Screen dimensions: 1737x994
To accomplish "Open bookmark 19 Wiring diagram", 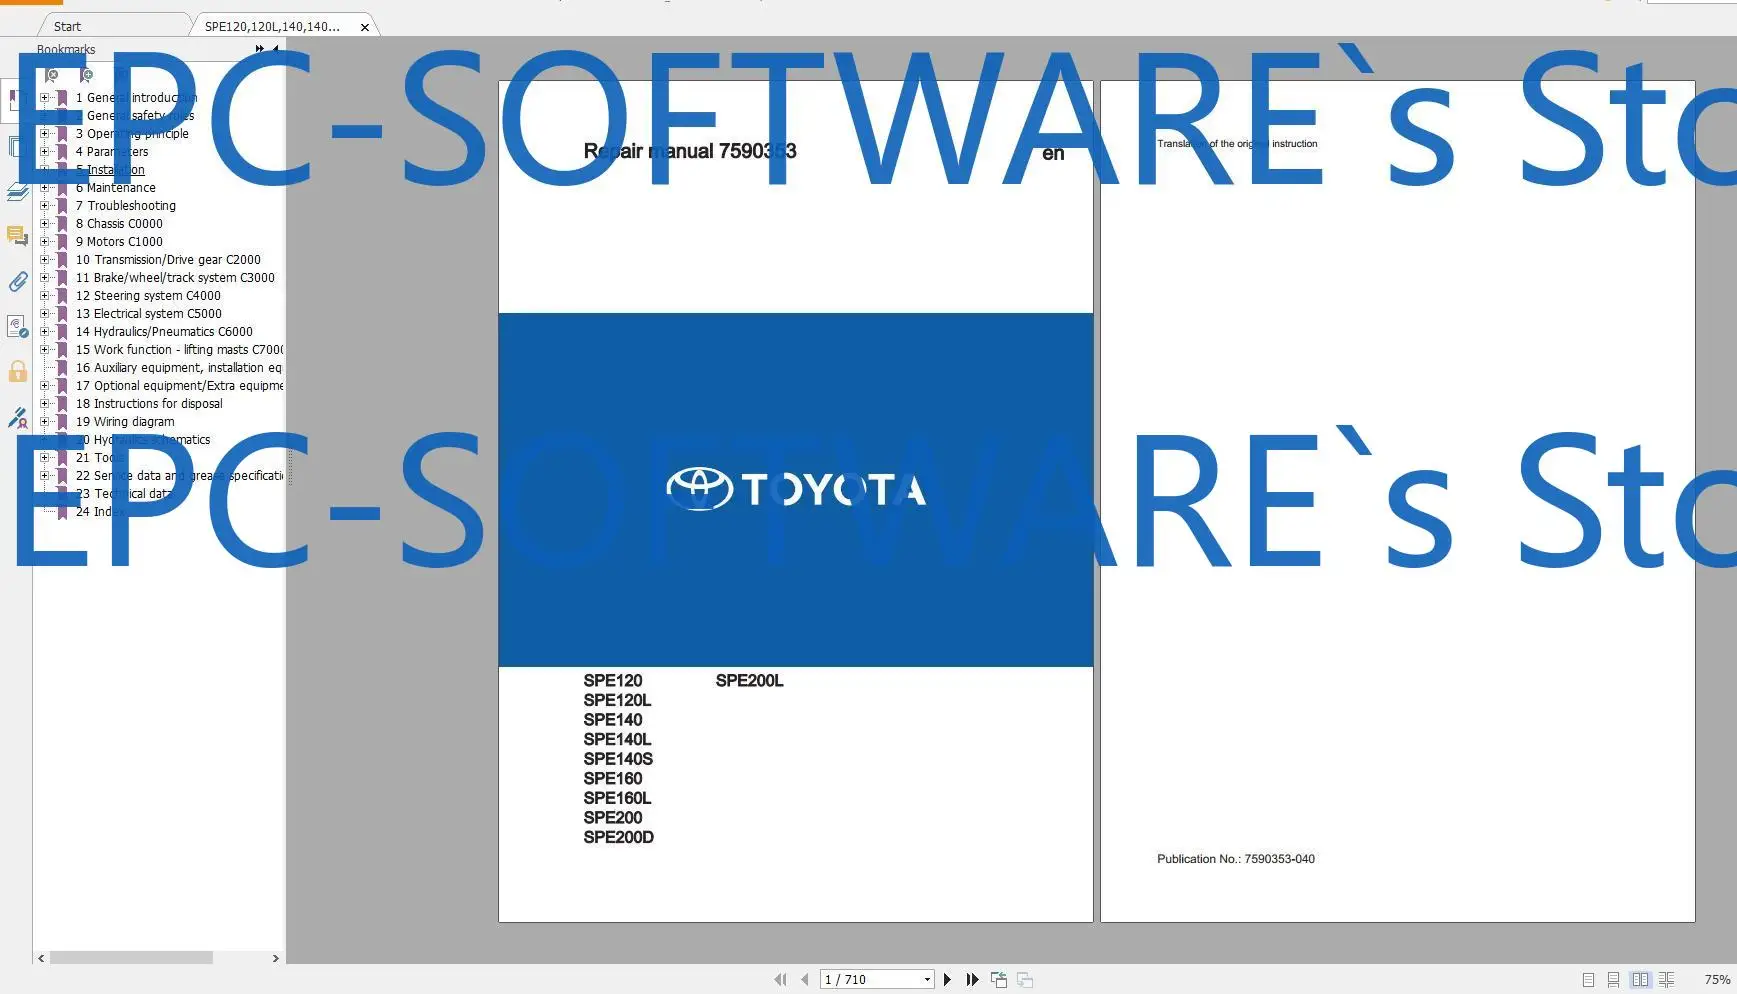I will click(125, 422).
